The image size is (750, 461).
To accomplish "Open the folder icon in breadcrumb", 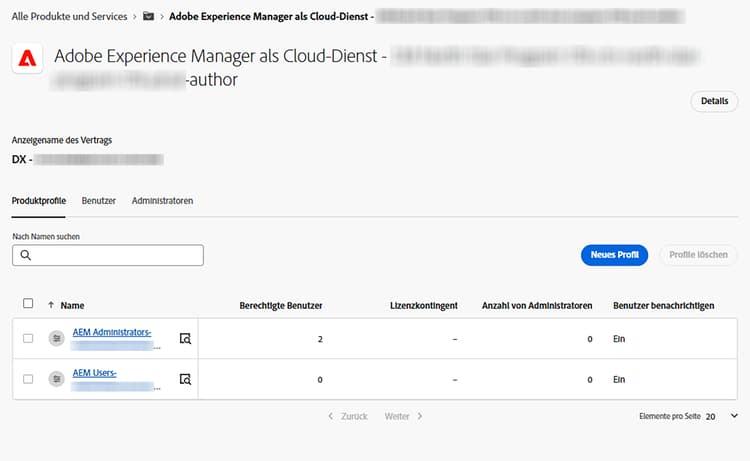I will tap(149, 16).
